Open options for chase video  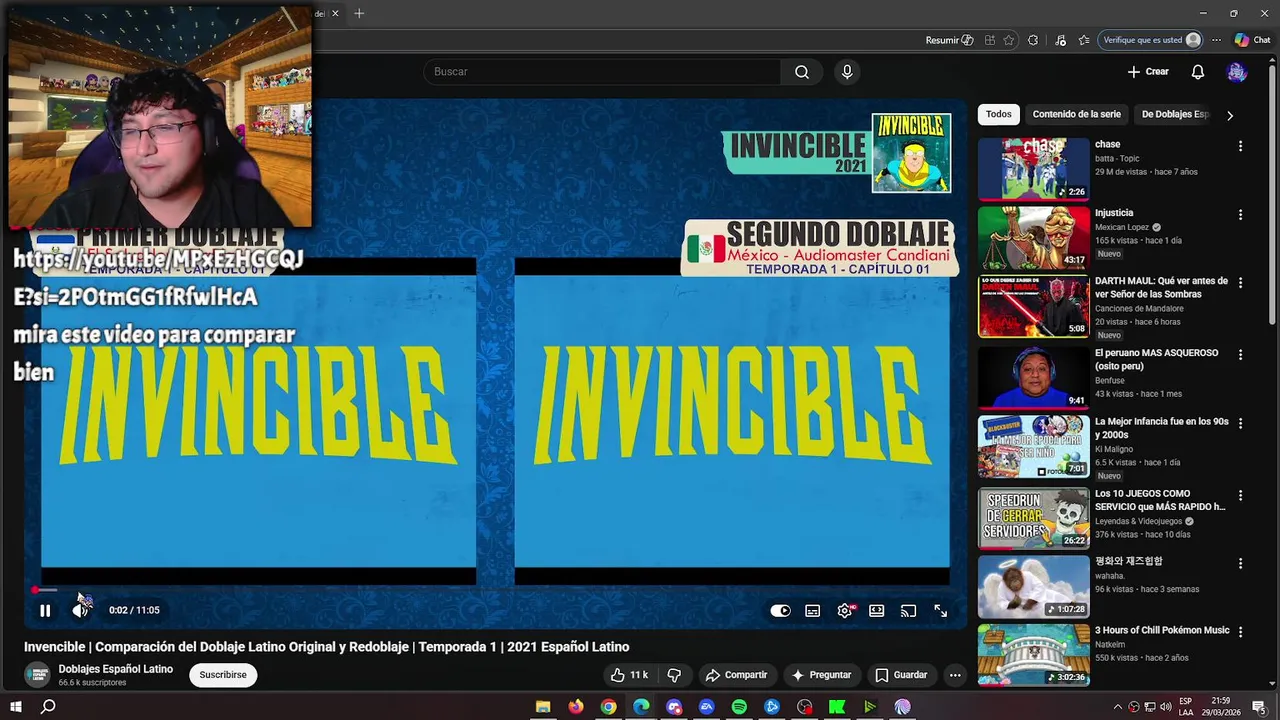1240,146
